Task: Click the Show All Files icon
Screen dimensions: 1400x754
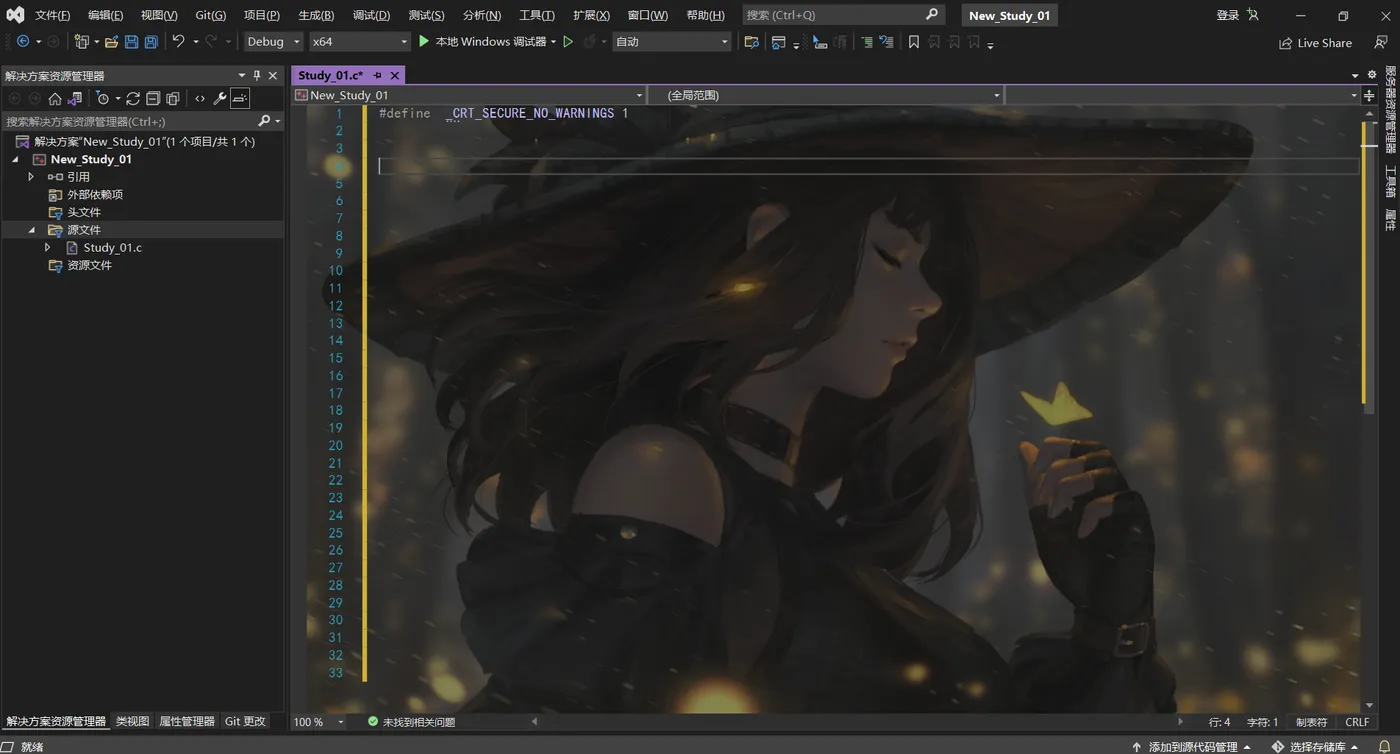Action: (x=173, y=98)
